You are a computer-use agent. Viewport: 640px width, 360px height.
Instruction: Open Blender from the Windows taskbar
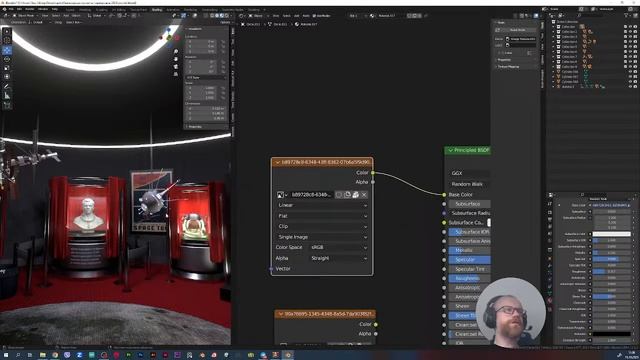click(288, 355)
